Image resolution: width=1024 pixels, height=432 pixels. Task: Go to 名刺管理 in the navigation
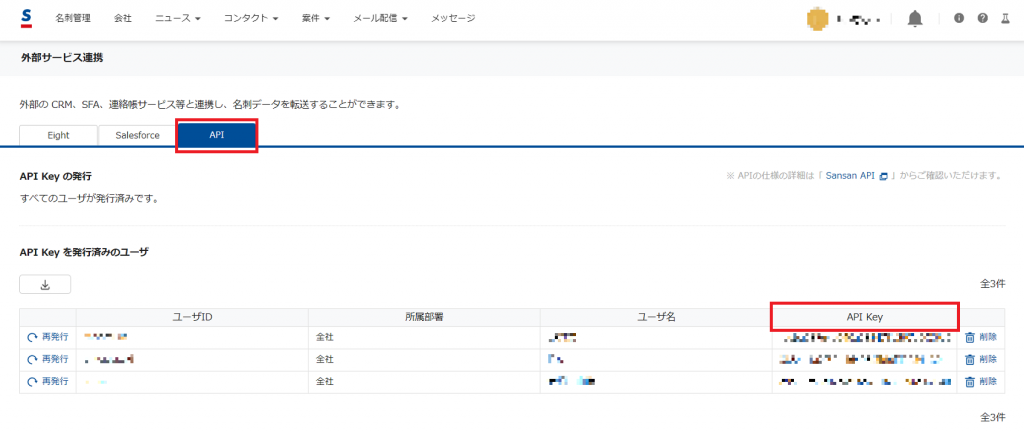pos(72,19)
